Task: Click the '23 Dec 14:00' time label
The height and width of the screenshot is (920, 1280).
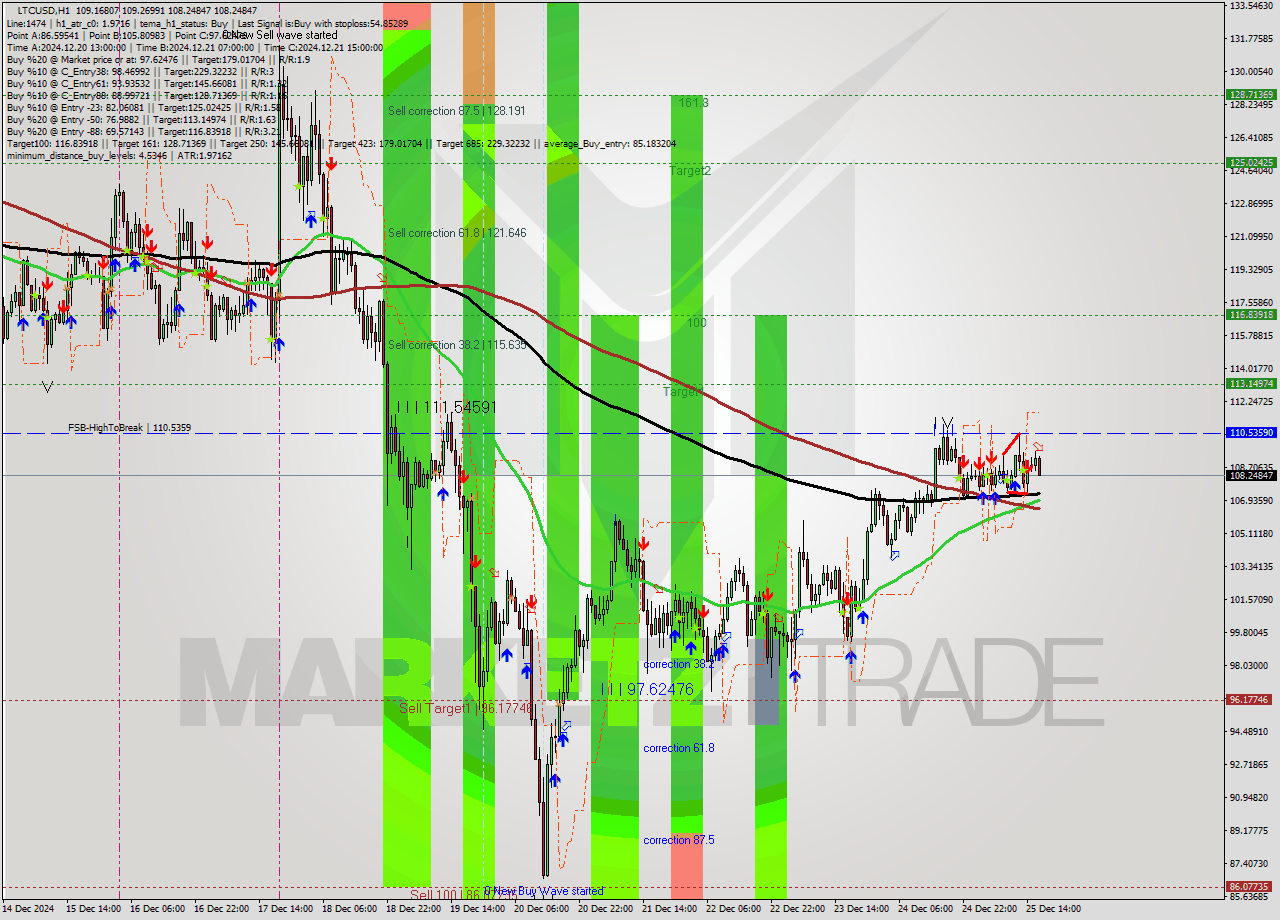Action: point(861,908)
